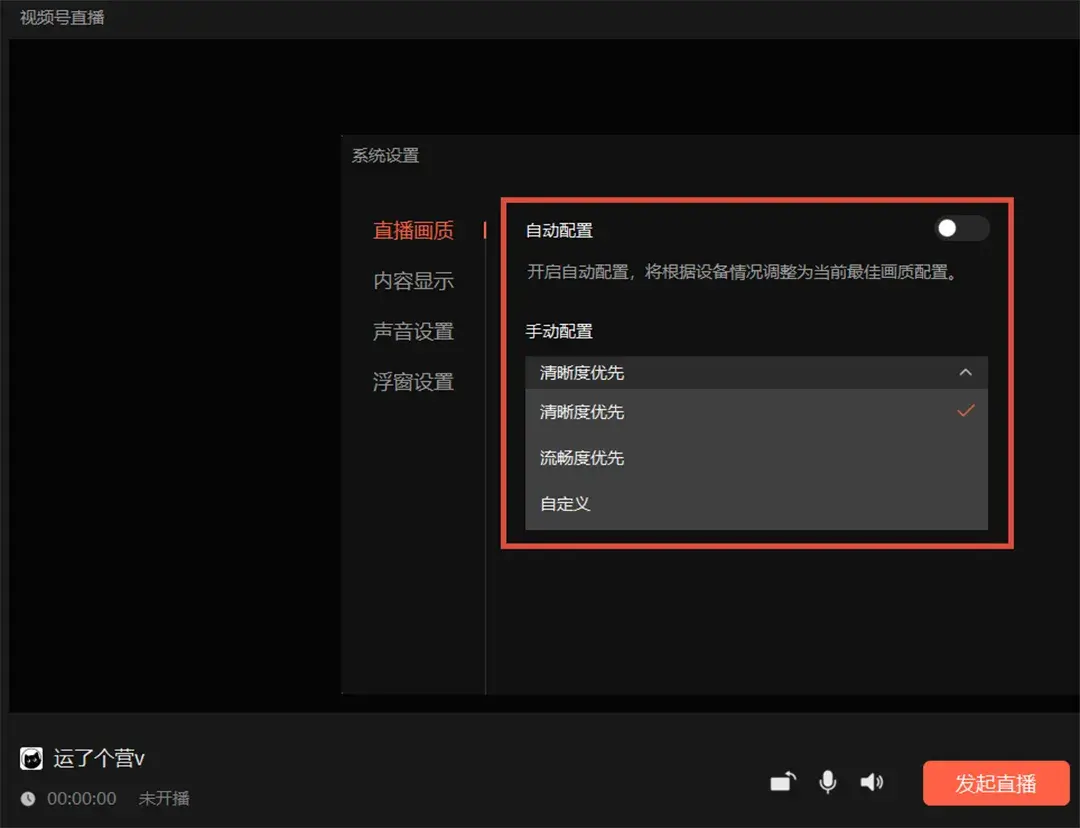Viewport: 1080px width, 828px height.
Task: Click the username 运了个营v
Action: [x=99, y=759]
